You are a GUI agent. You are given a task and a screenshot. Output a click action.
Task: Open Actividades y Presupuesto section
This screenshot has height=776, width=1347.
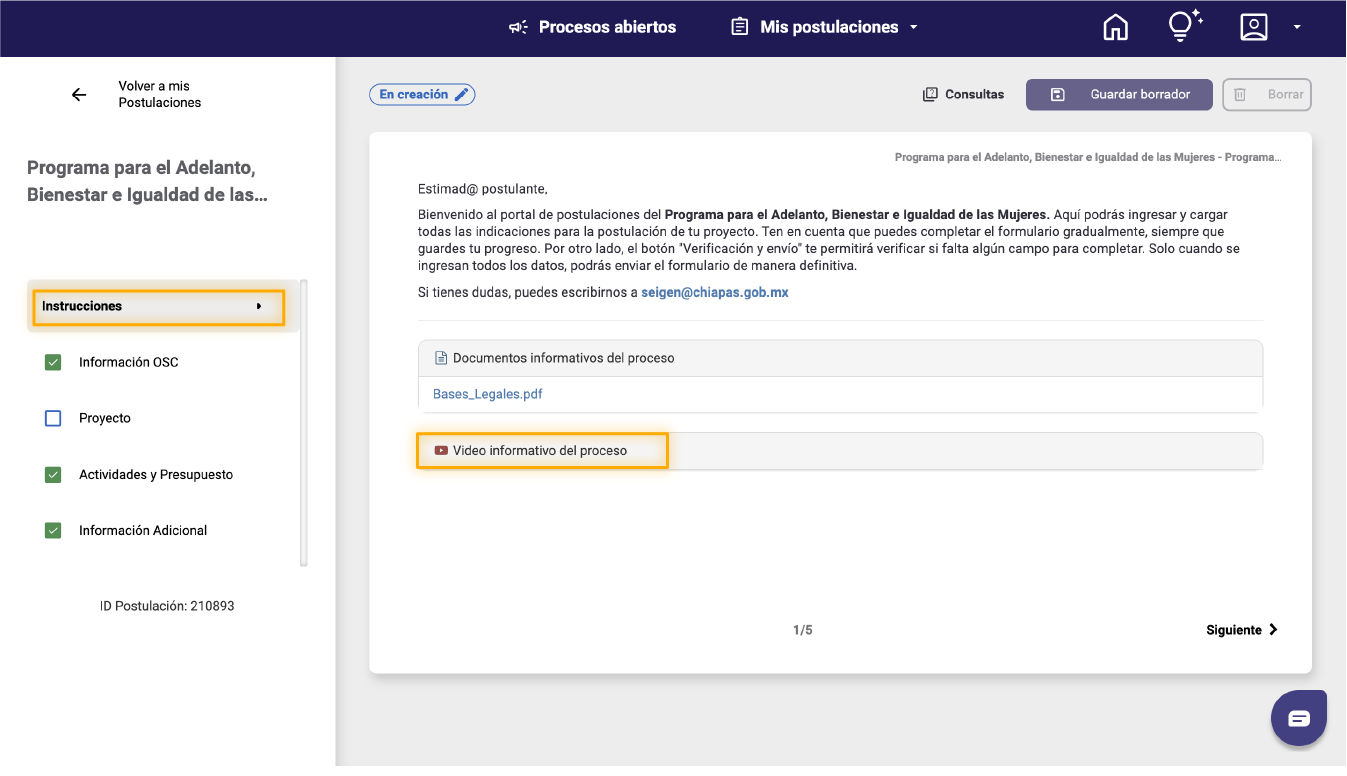[x=156, y=474]
